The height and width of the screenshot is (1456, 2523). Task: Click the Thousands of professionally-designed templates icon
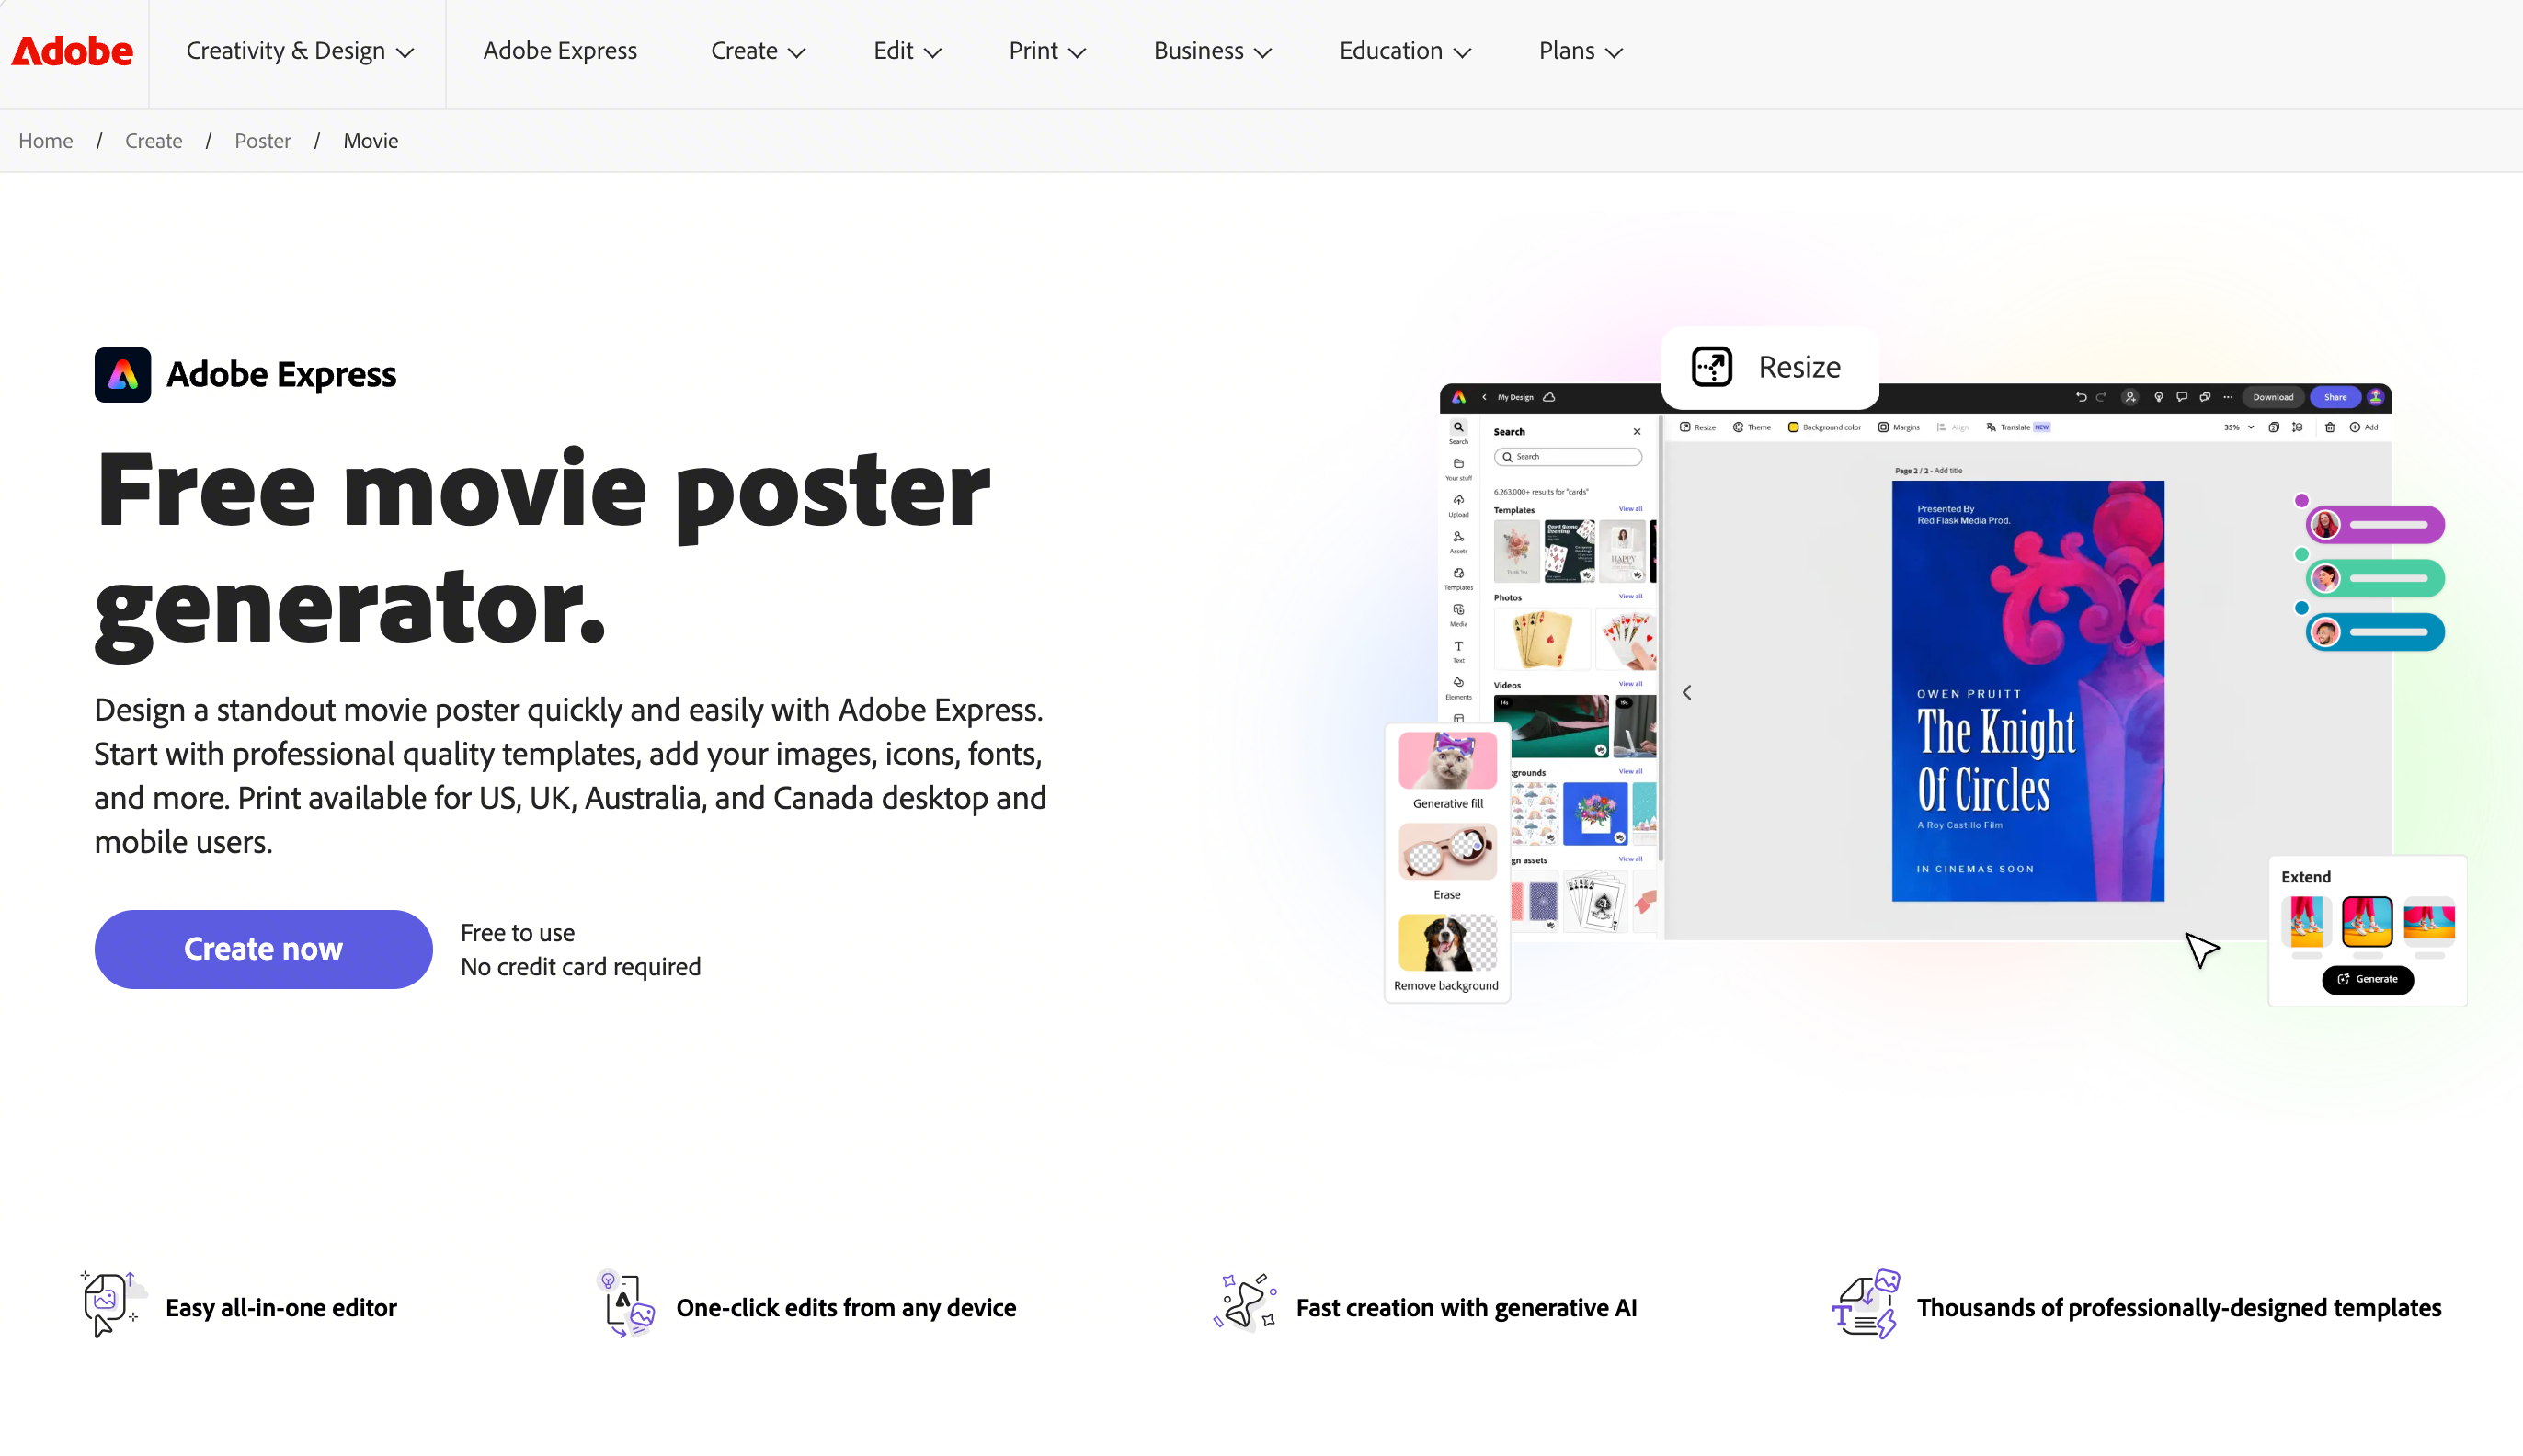(x=1866, y=1304)
